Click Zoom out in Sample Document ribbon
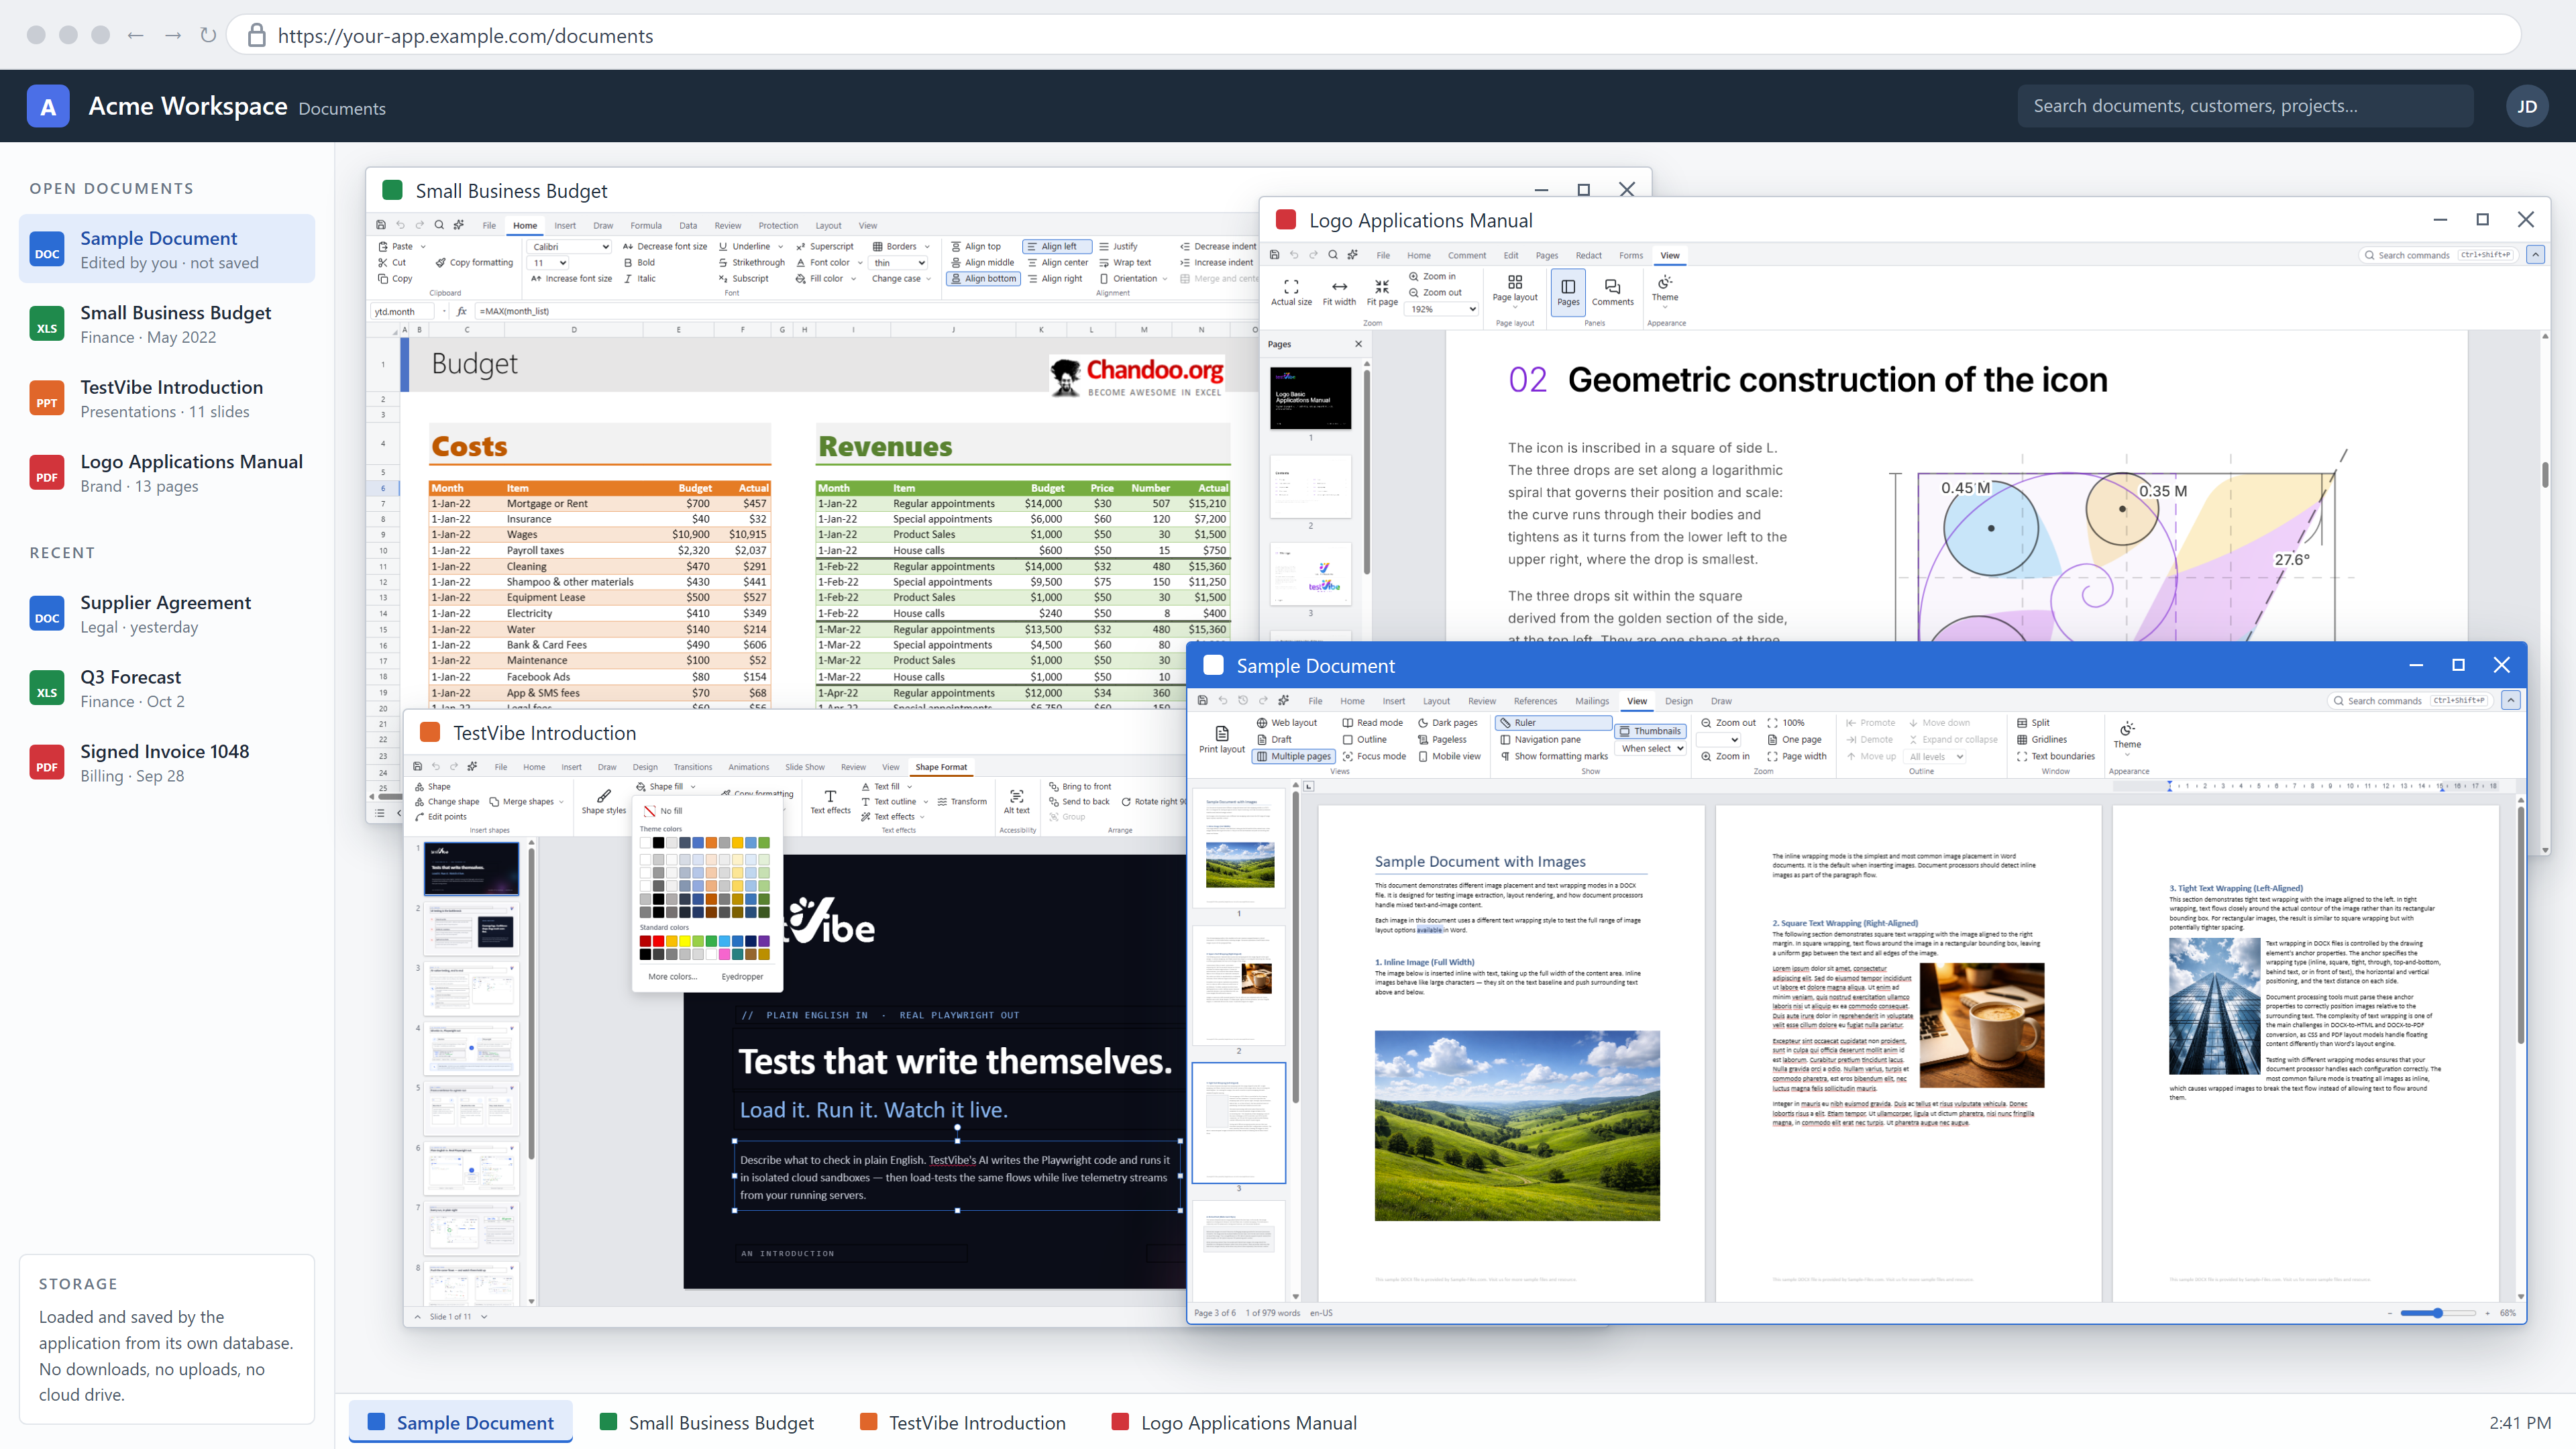Screen dimensions: 2576x1449 pyautogui.click(x=1728, y=723)
